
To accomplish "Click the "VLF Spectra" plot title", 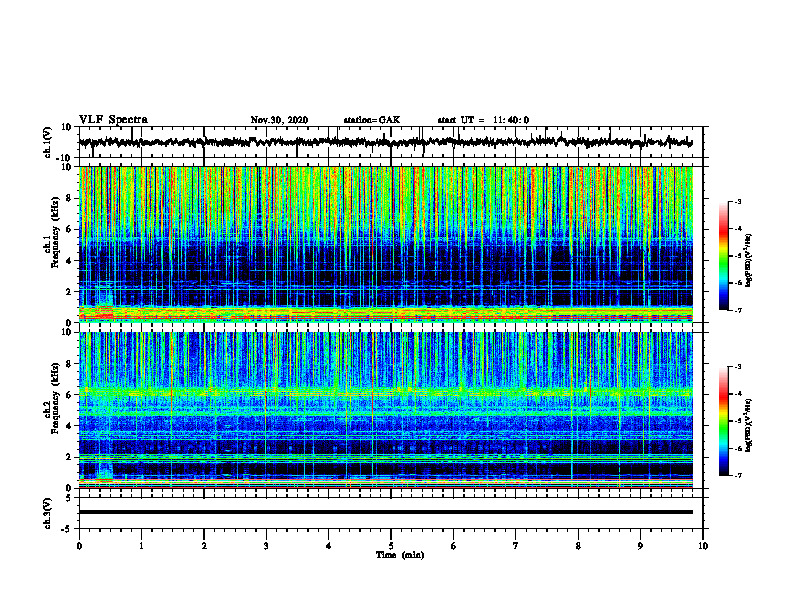I will click(113, 119).
